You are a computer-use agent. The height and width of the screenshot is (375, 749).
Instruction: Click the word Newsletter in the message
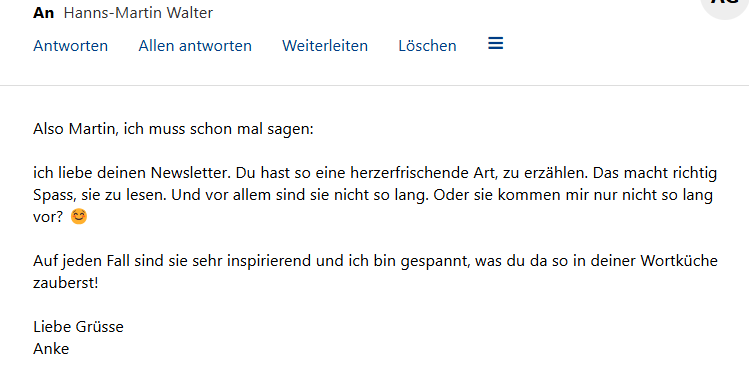pyautogui.click(x=190, y=172)
